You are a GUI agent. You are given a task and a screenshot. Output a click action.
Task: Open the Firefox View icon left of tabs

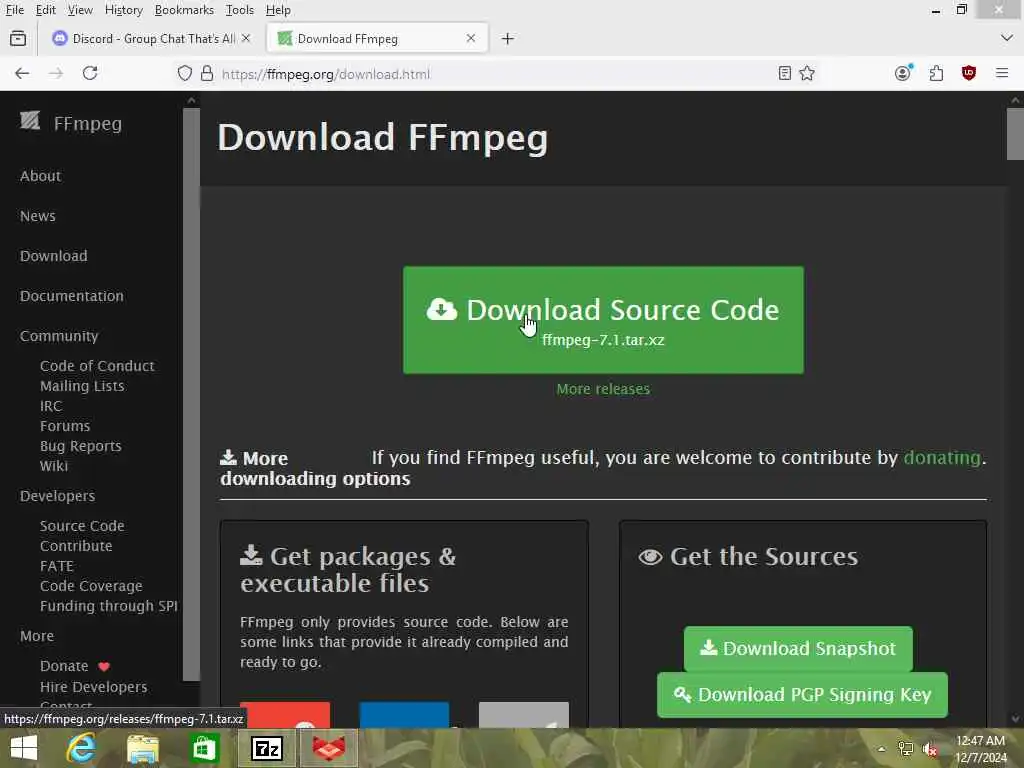(18, 39)
